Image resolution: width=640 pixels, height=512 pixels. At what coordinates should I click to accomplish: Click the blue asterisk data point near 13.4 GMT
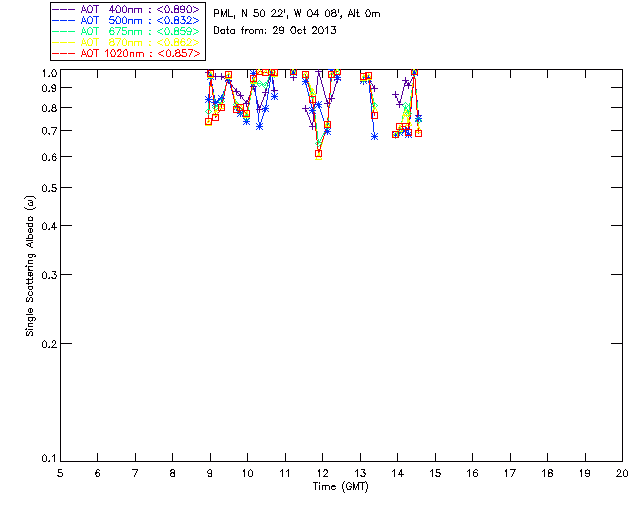tap(374, 136)
